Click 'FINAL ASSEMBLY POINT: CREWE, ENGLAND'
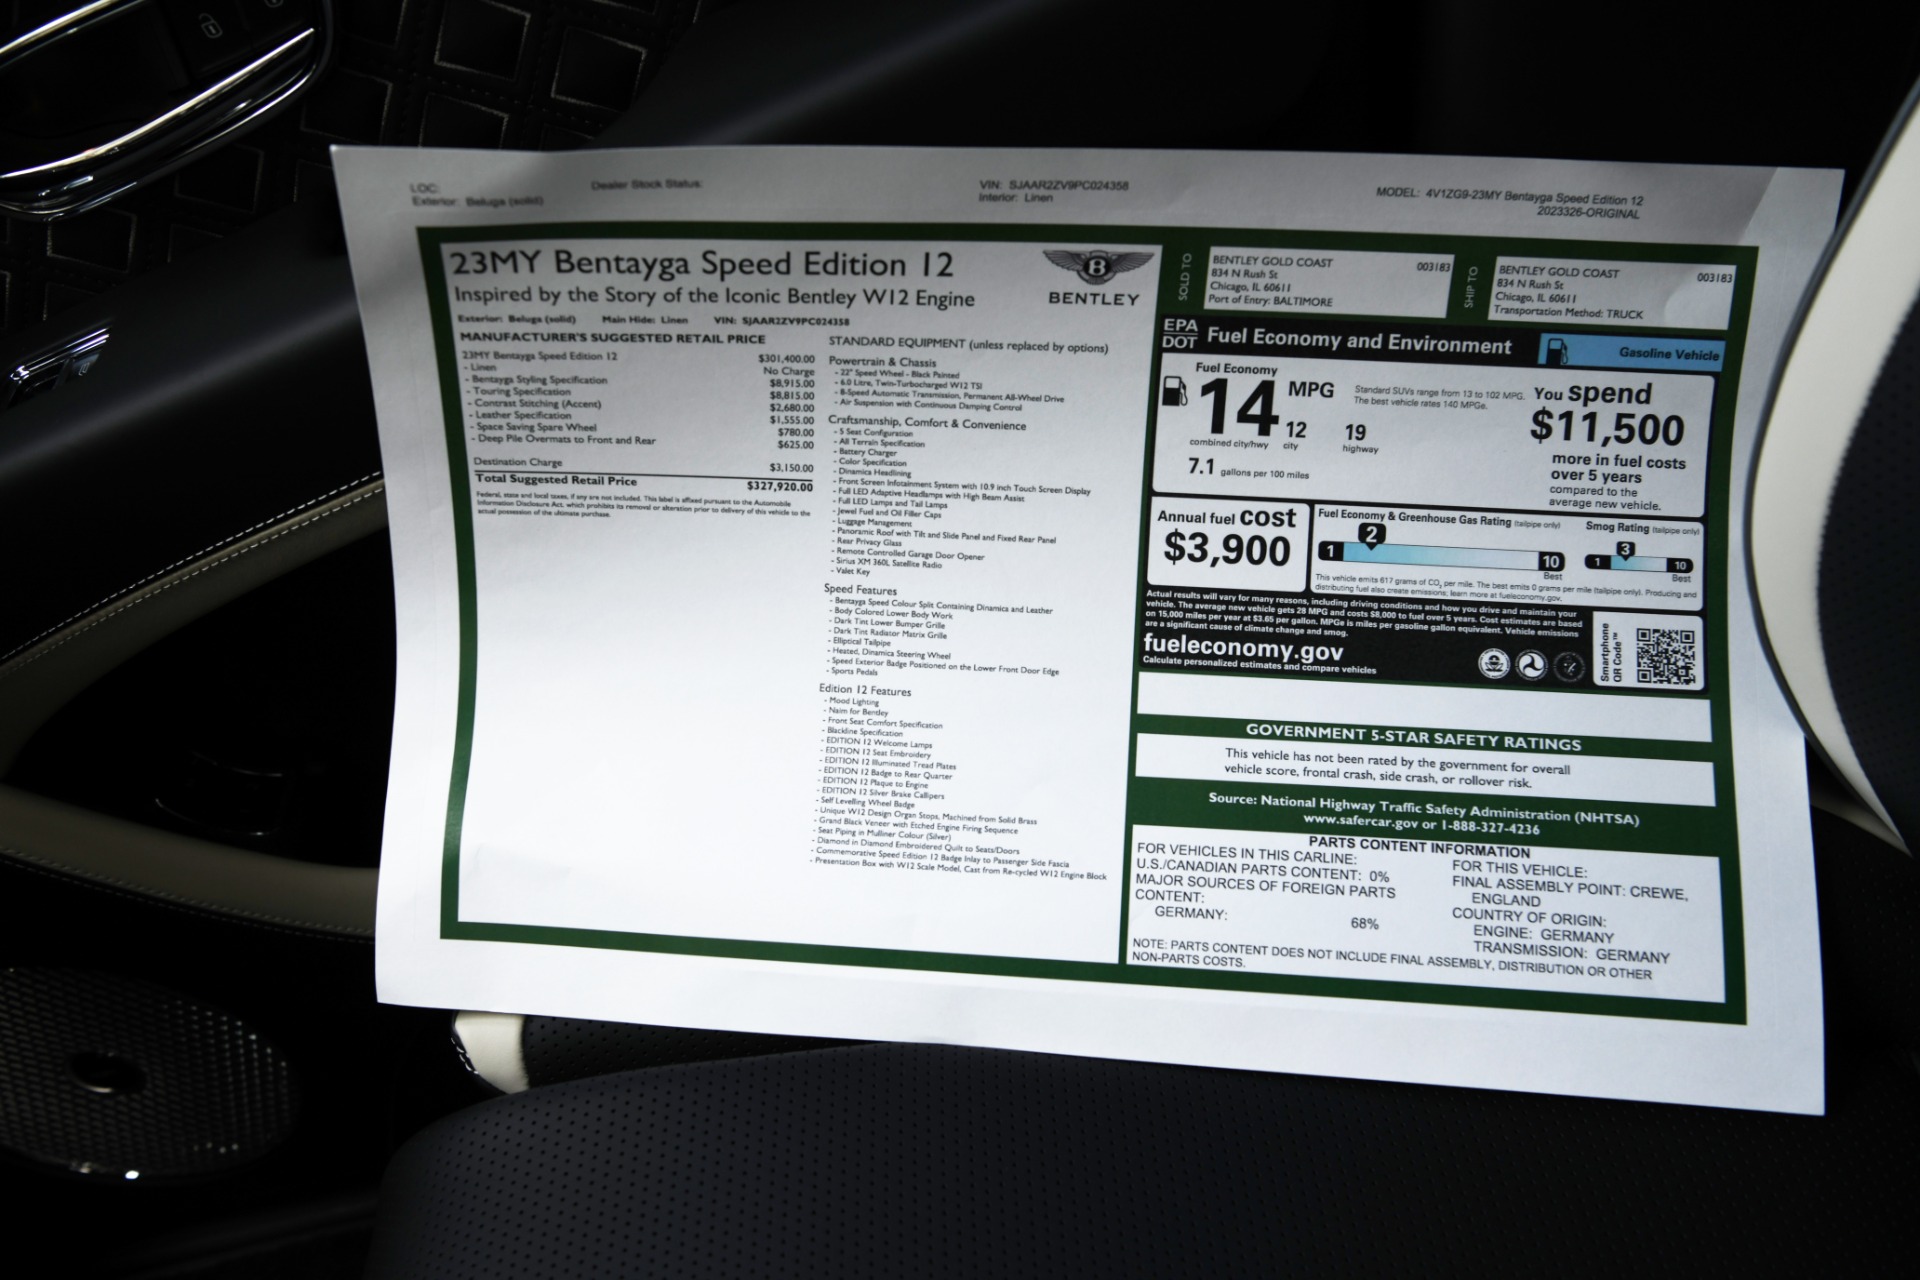The width and height of the screenshot is (1920, 1280). pyautogui.click(x=1569, y=892)
